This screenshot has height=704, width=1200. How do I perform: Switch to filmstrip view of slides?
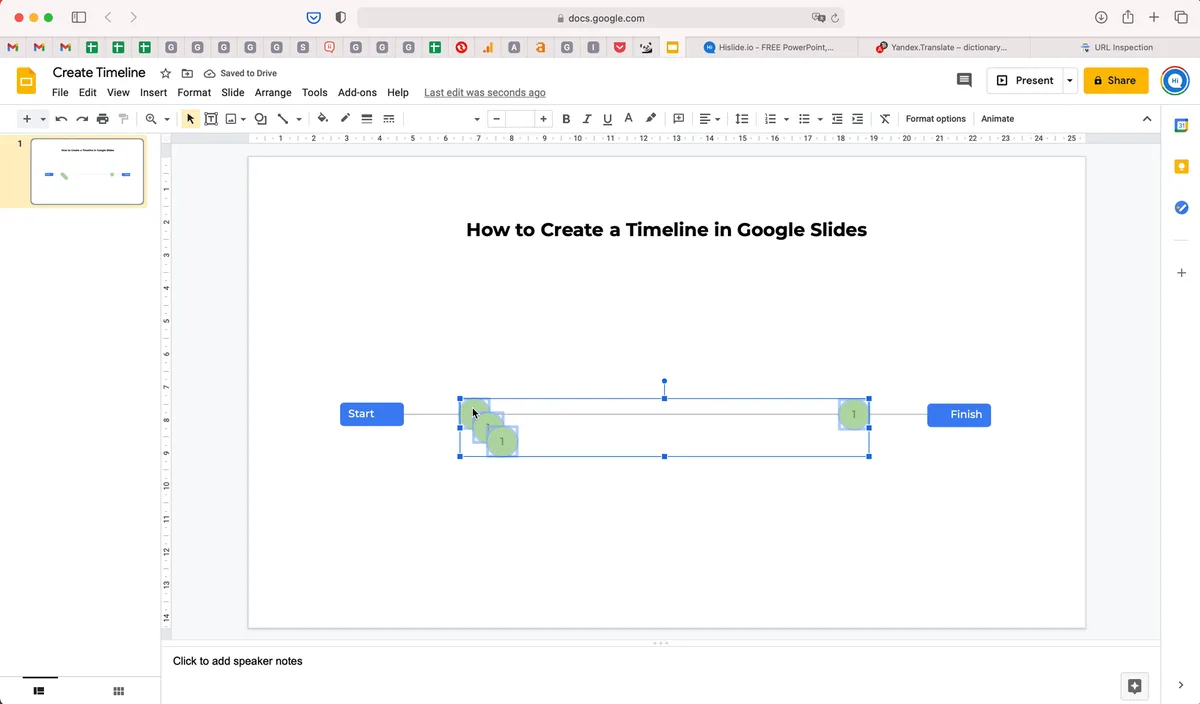[39, 690]
